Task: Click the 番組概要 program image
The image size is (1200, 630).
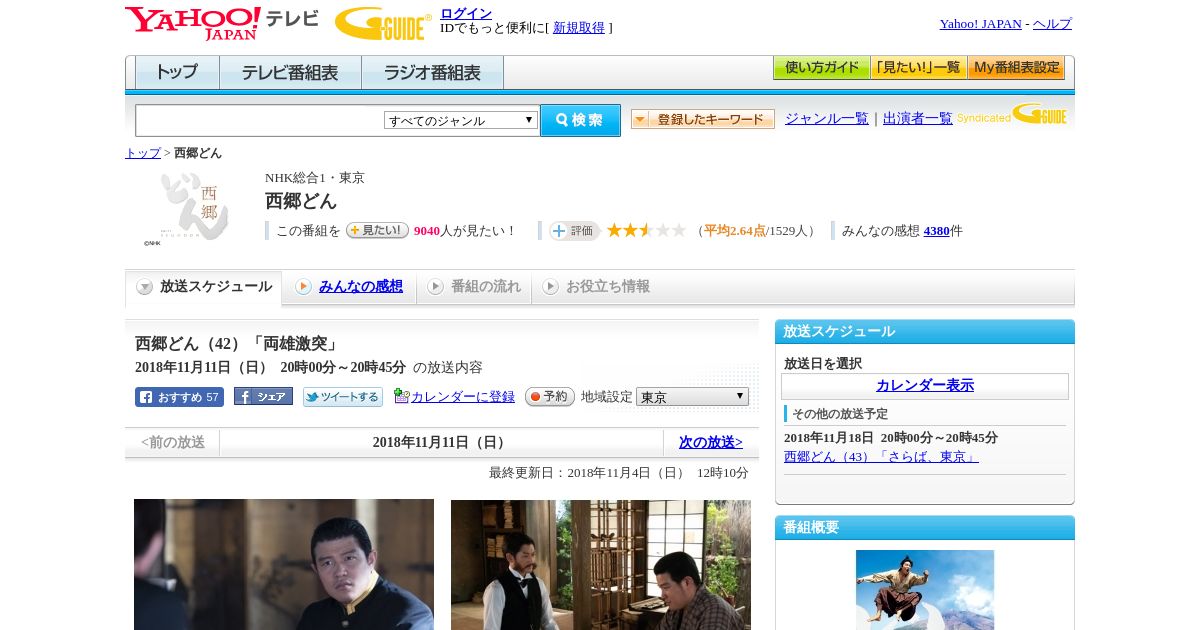Action: tap(925, 590)
